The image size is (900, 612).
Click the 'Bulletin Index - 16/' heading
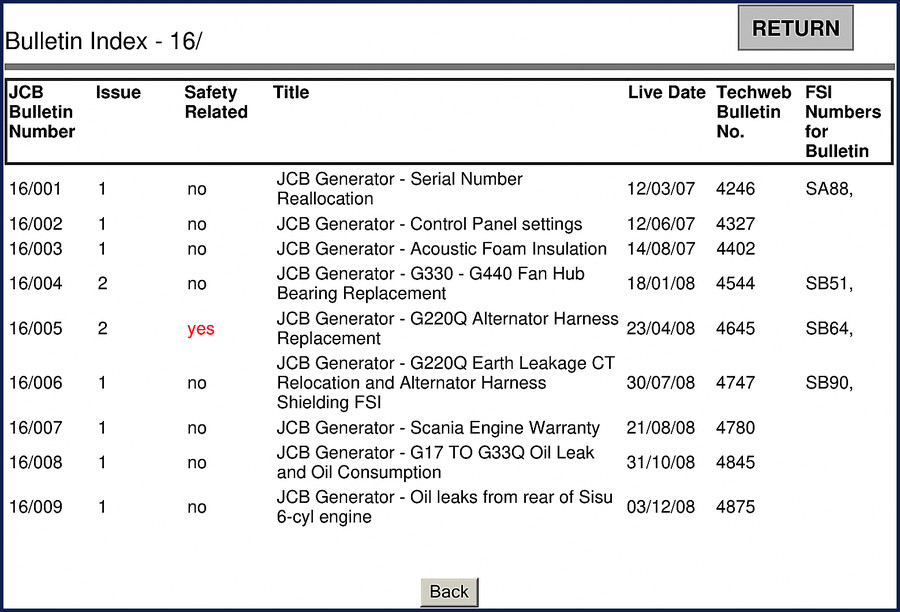pos(103,41)
